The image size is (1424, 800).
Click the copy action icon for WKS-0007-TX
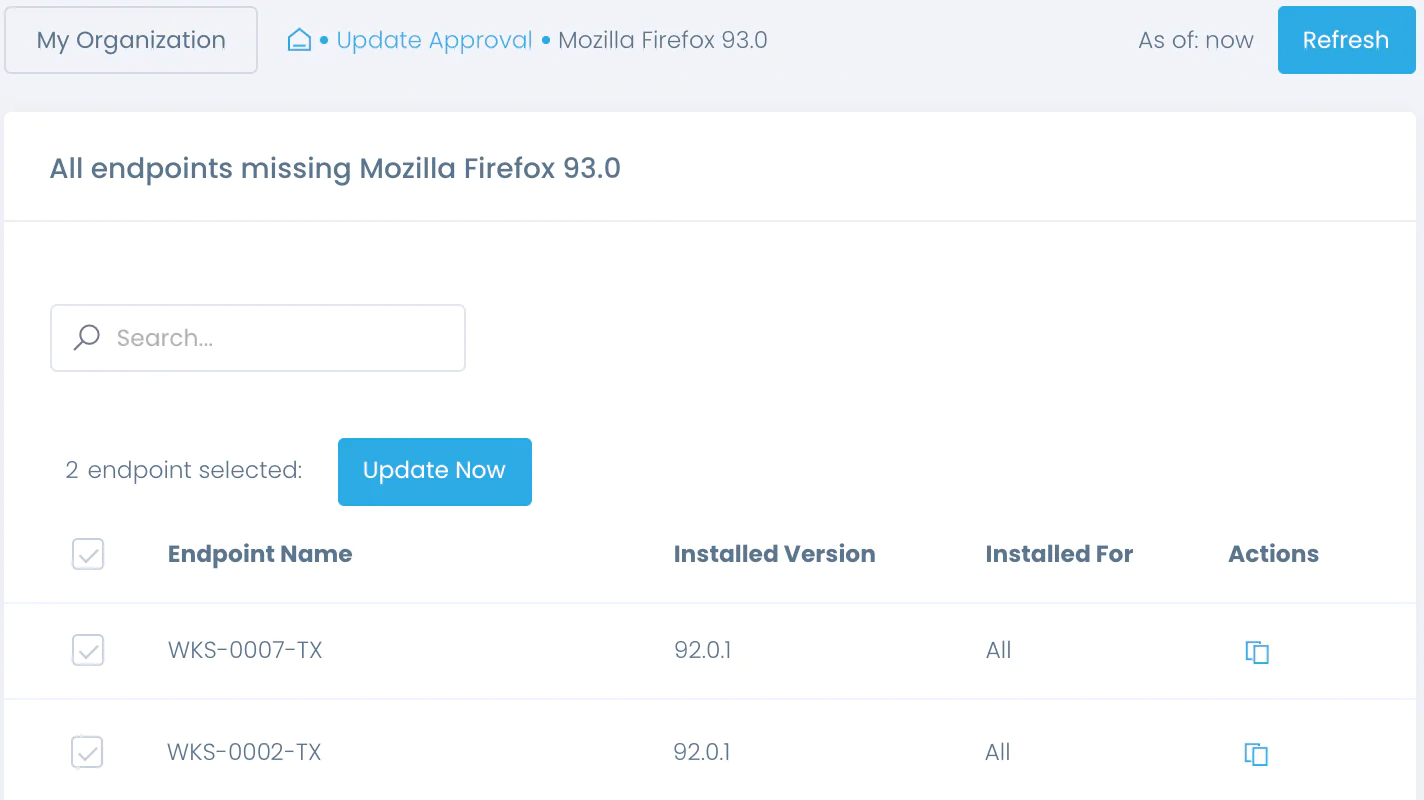pyautogui.click(x=1256, y=652)
